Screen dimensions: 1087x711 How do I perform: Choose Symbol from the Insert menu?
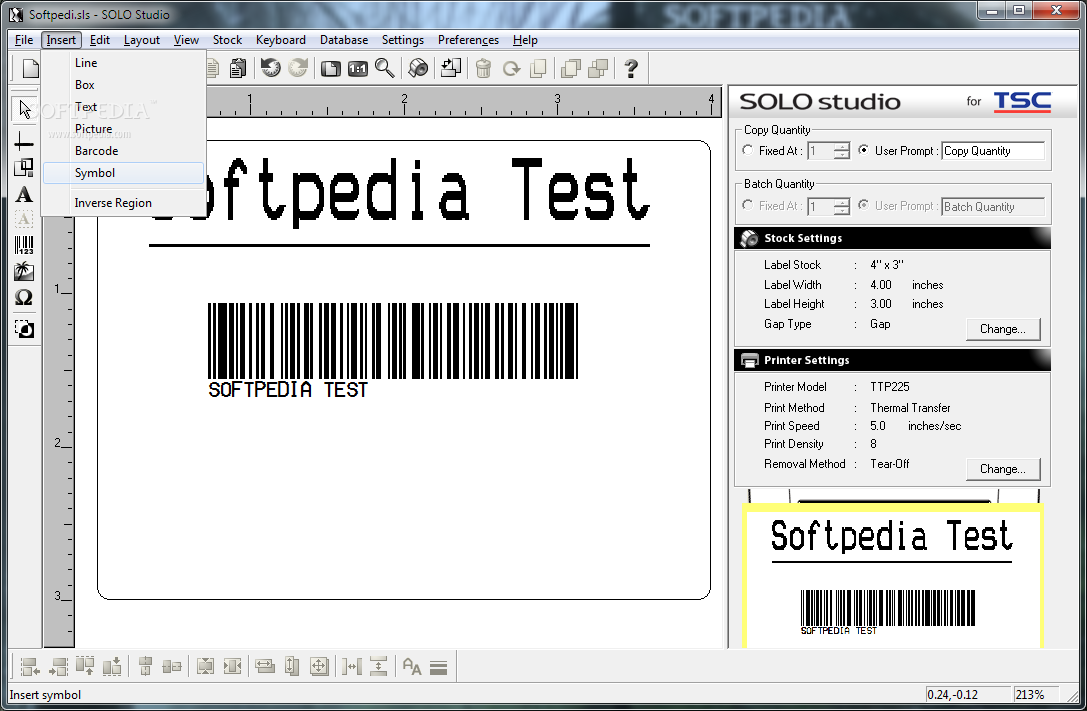(123, 173)
